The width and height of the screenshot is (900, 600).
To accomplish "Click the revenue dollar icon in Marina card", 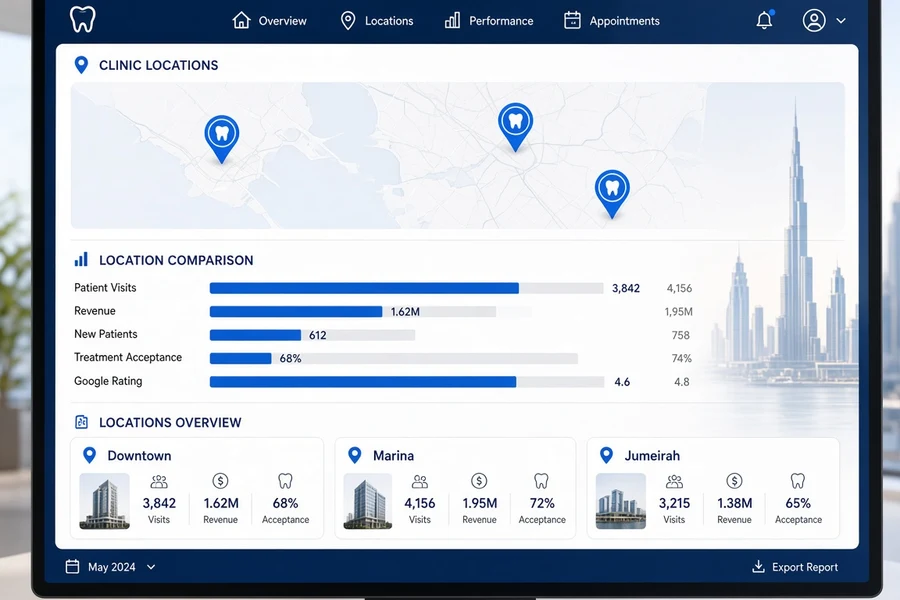I will tap(479, 481).
